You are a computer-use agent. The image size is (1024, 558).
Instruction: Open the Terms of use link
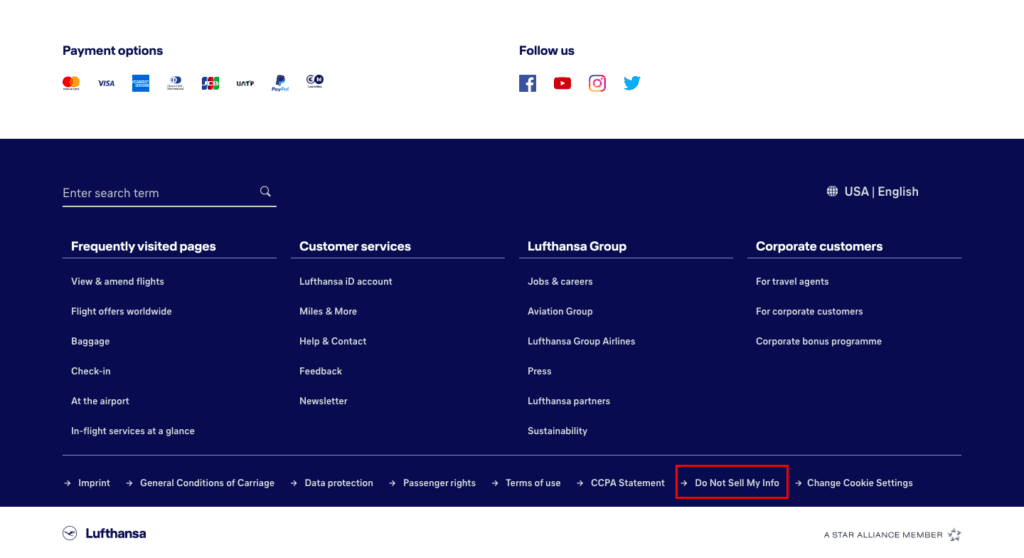tap(533, 483)
